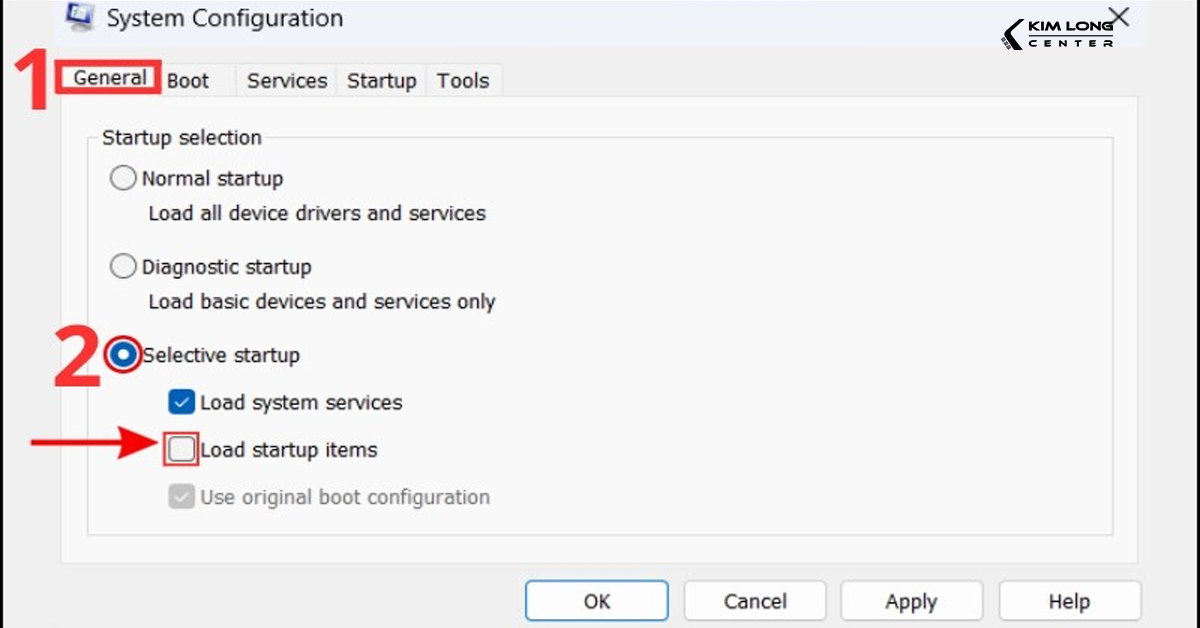The height and width of the screenshot is (628, 1200).
Task: Open the Boot tab
Action: (x=188, y=81)
